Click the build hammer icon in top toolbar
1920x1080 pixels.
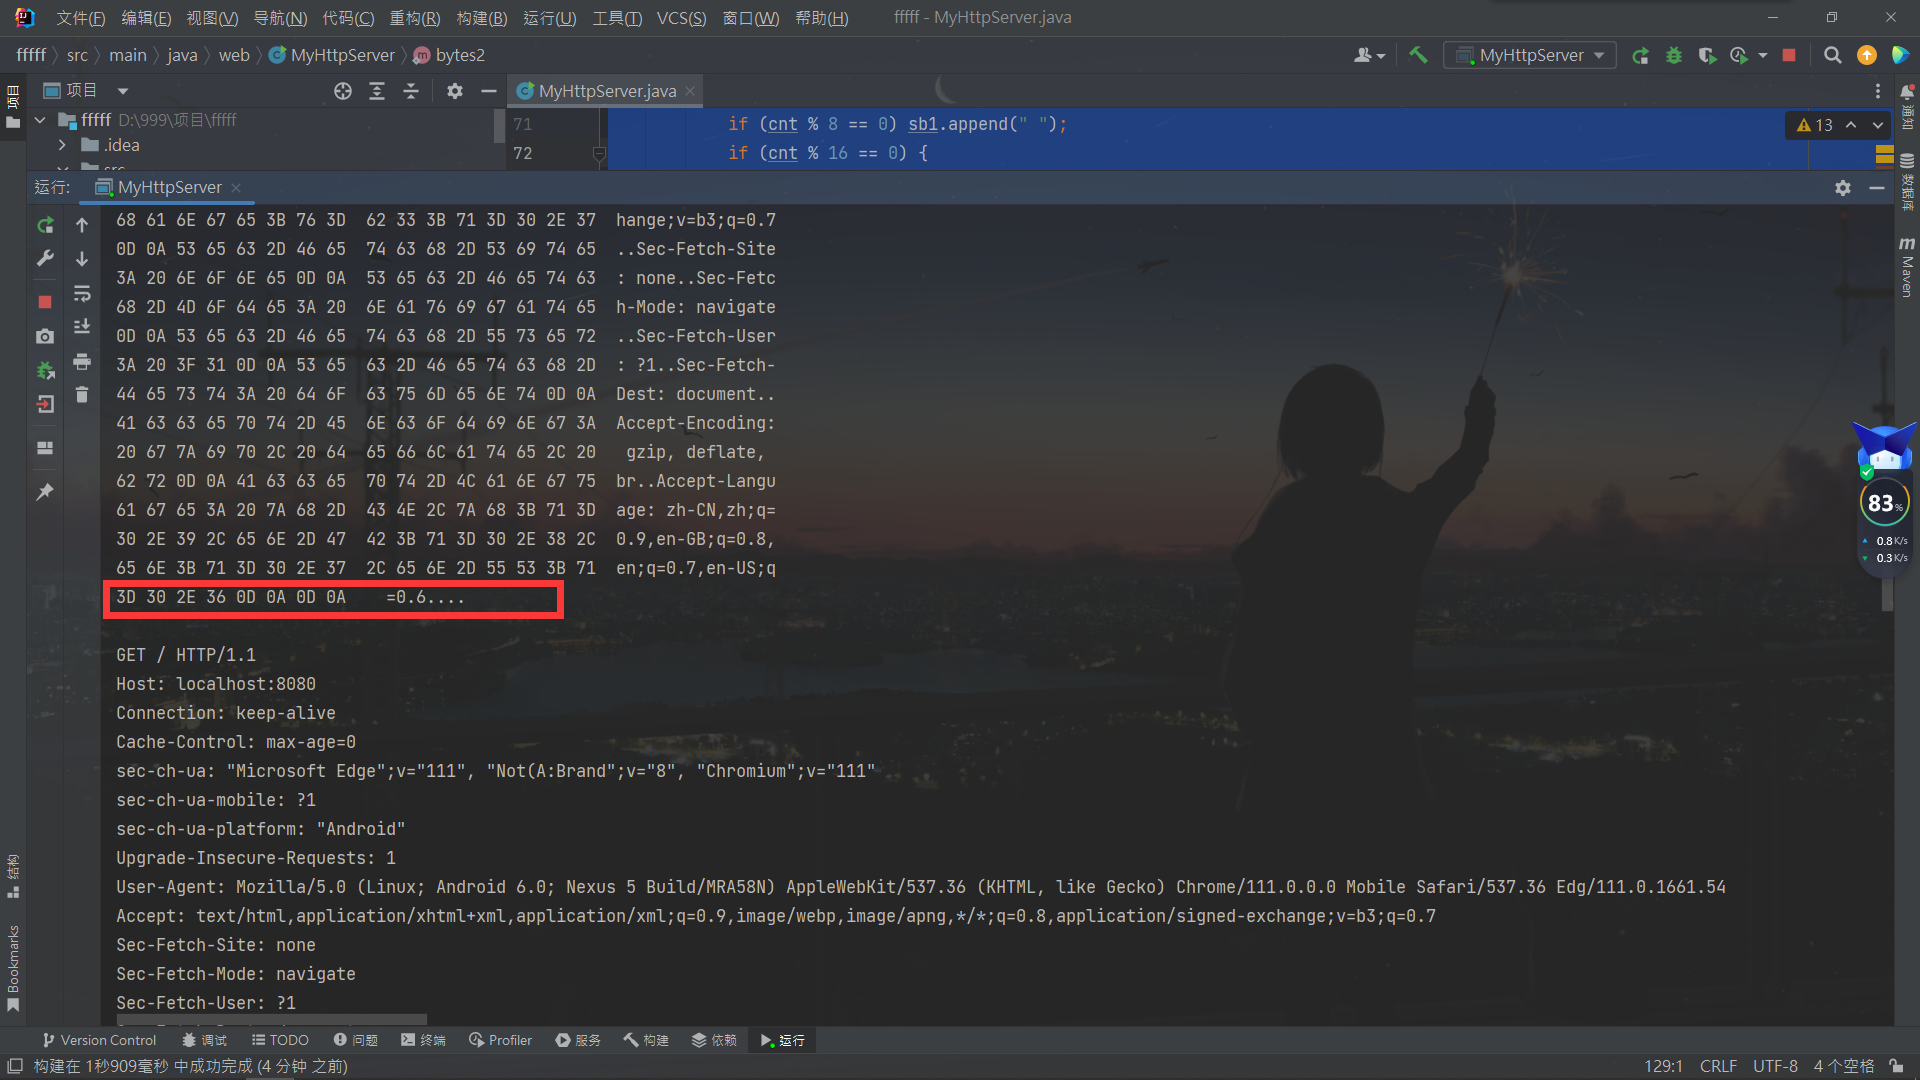pos(1418,55)
